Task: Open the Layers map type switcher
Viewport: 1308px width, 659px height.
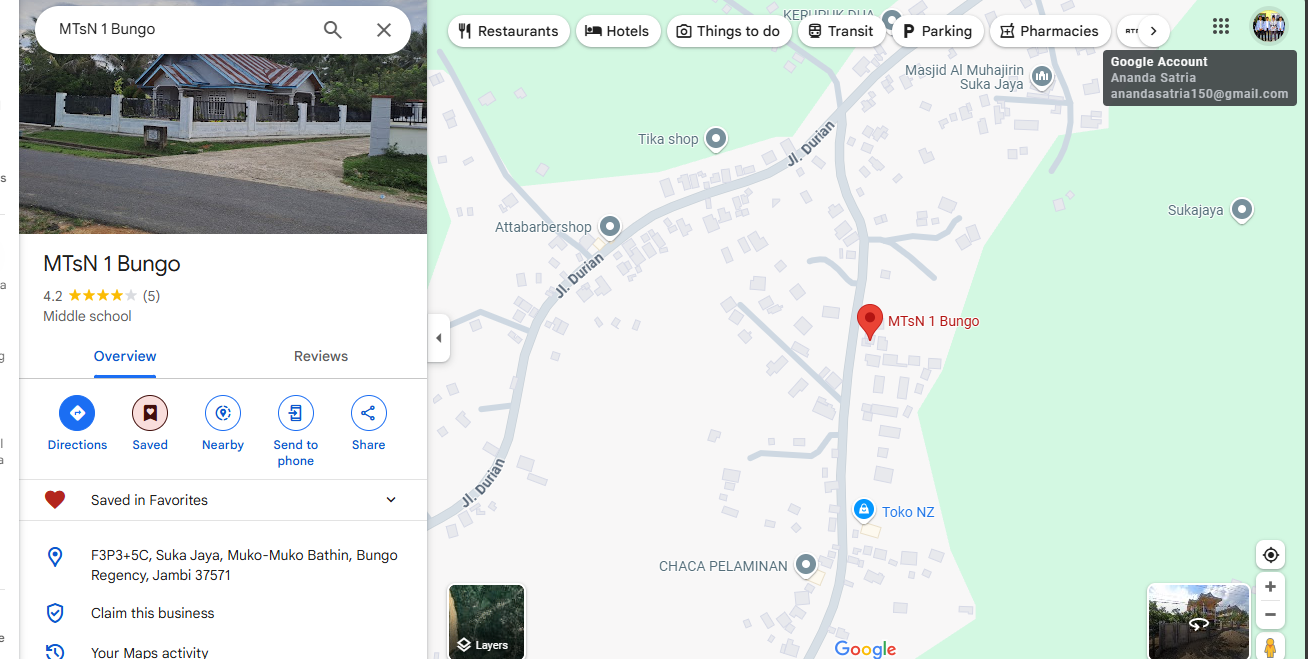Action: 486,621
